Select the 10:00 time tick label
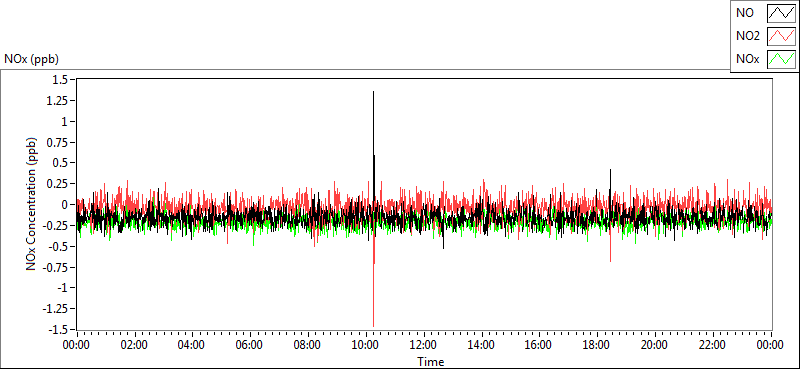Viewport: 800px width, 369px height. point(365,346)
